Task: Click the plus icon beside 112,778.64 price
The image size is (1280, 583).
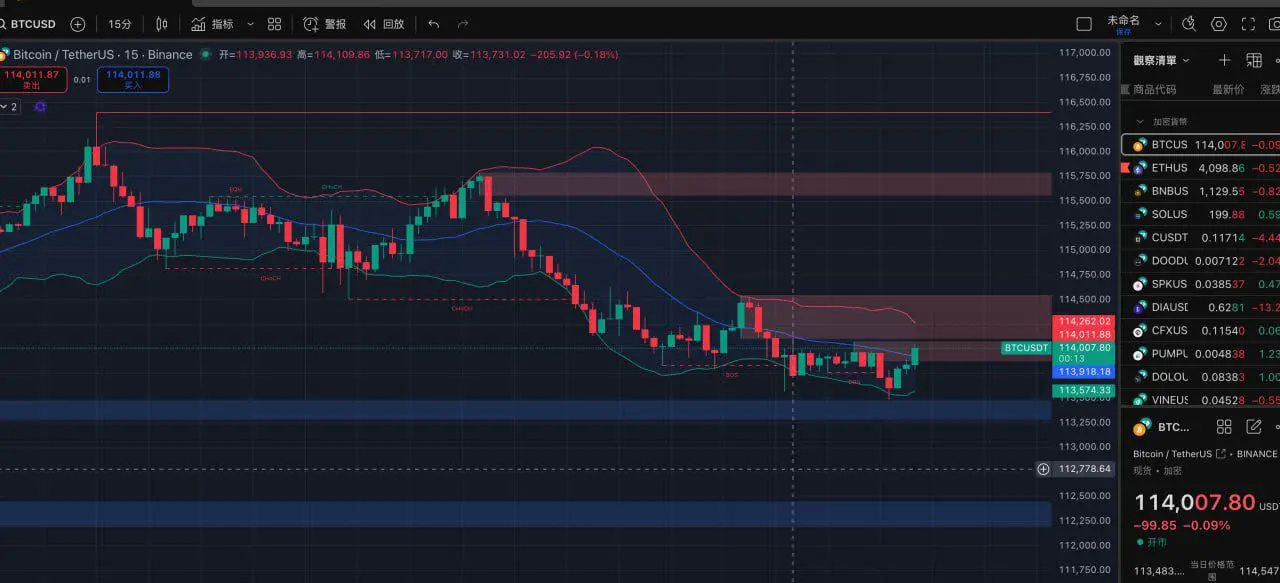Action: pos(1043,469)
